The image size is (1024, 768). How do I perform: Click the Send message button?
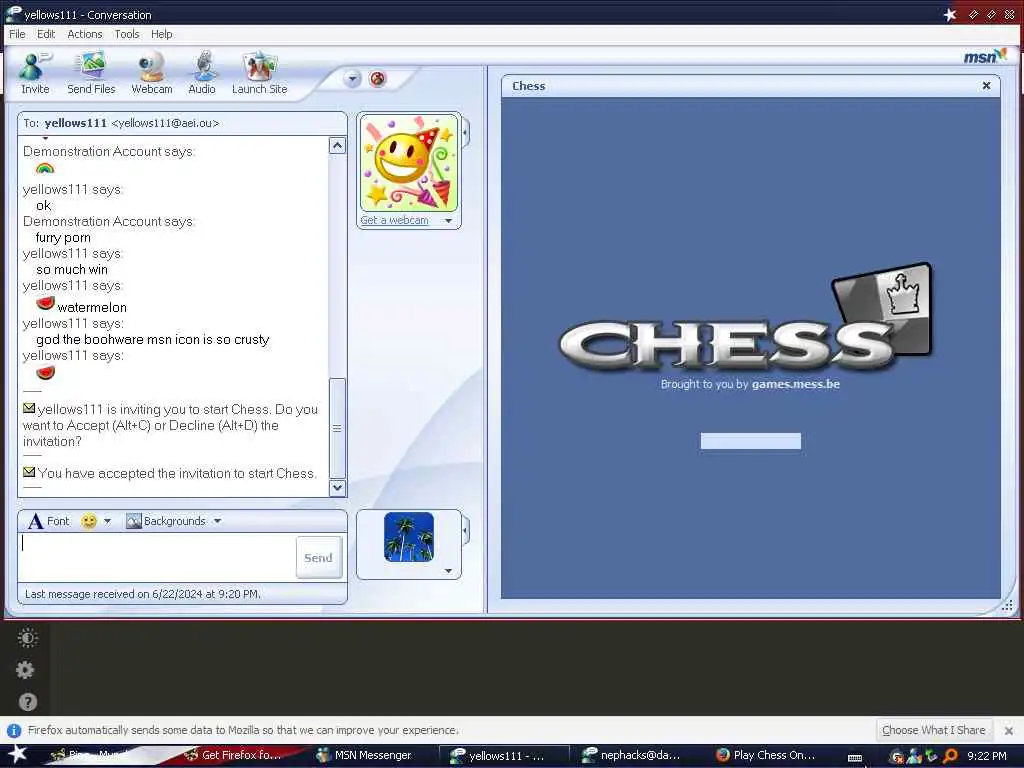(319, 558)
